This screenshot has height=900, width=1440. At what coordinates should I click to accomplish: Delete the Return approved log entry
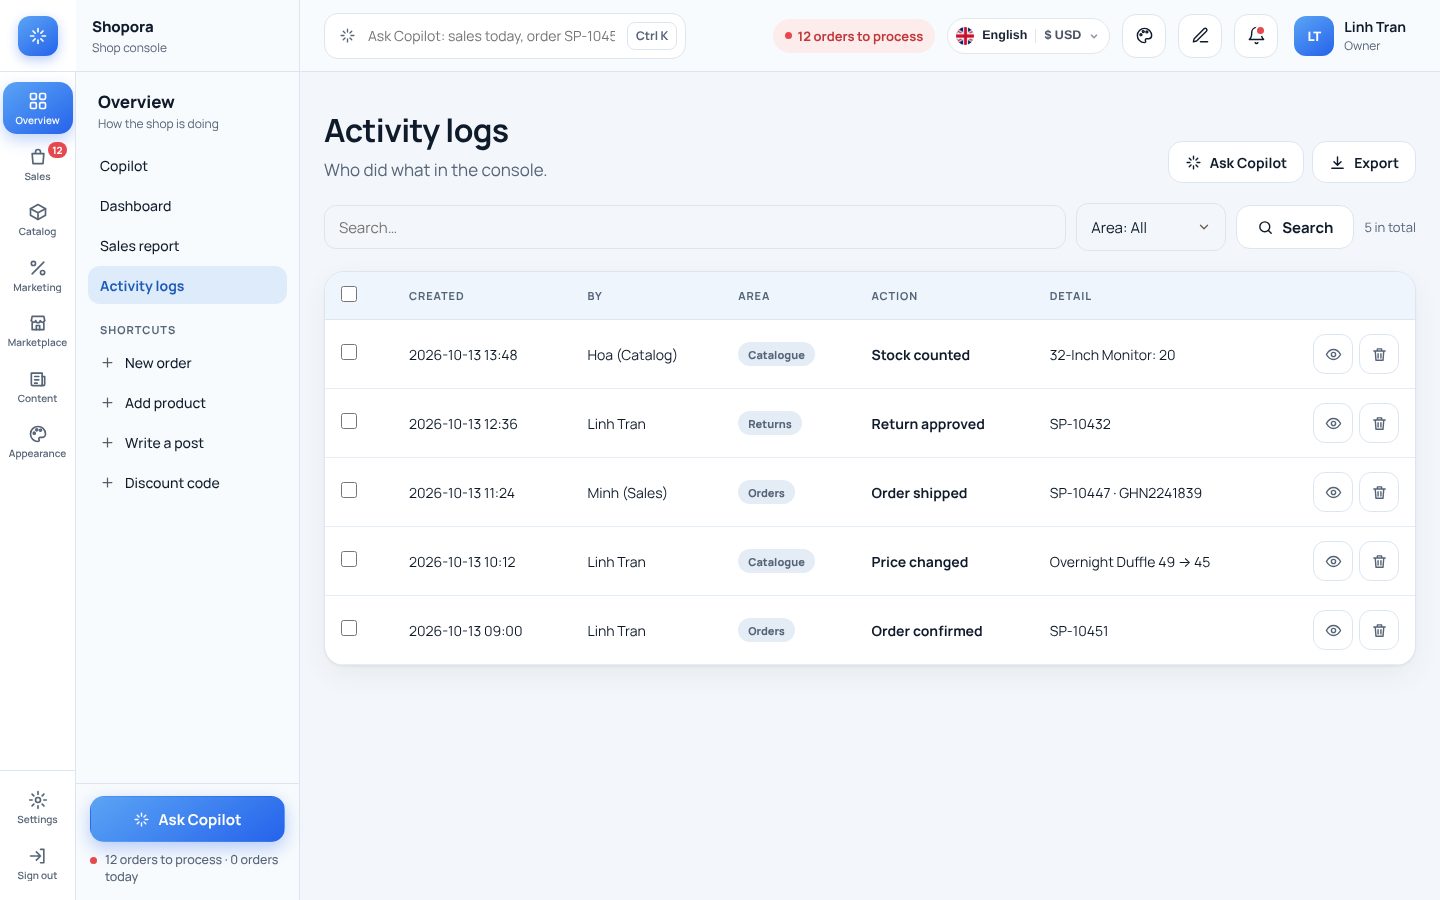(x=1379, y=423)
